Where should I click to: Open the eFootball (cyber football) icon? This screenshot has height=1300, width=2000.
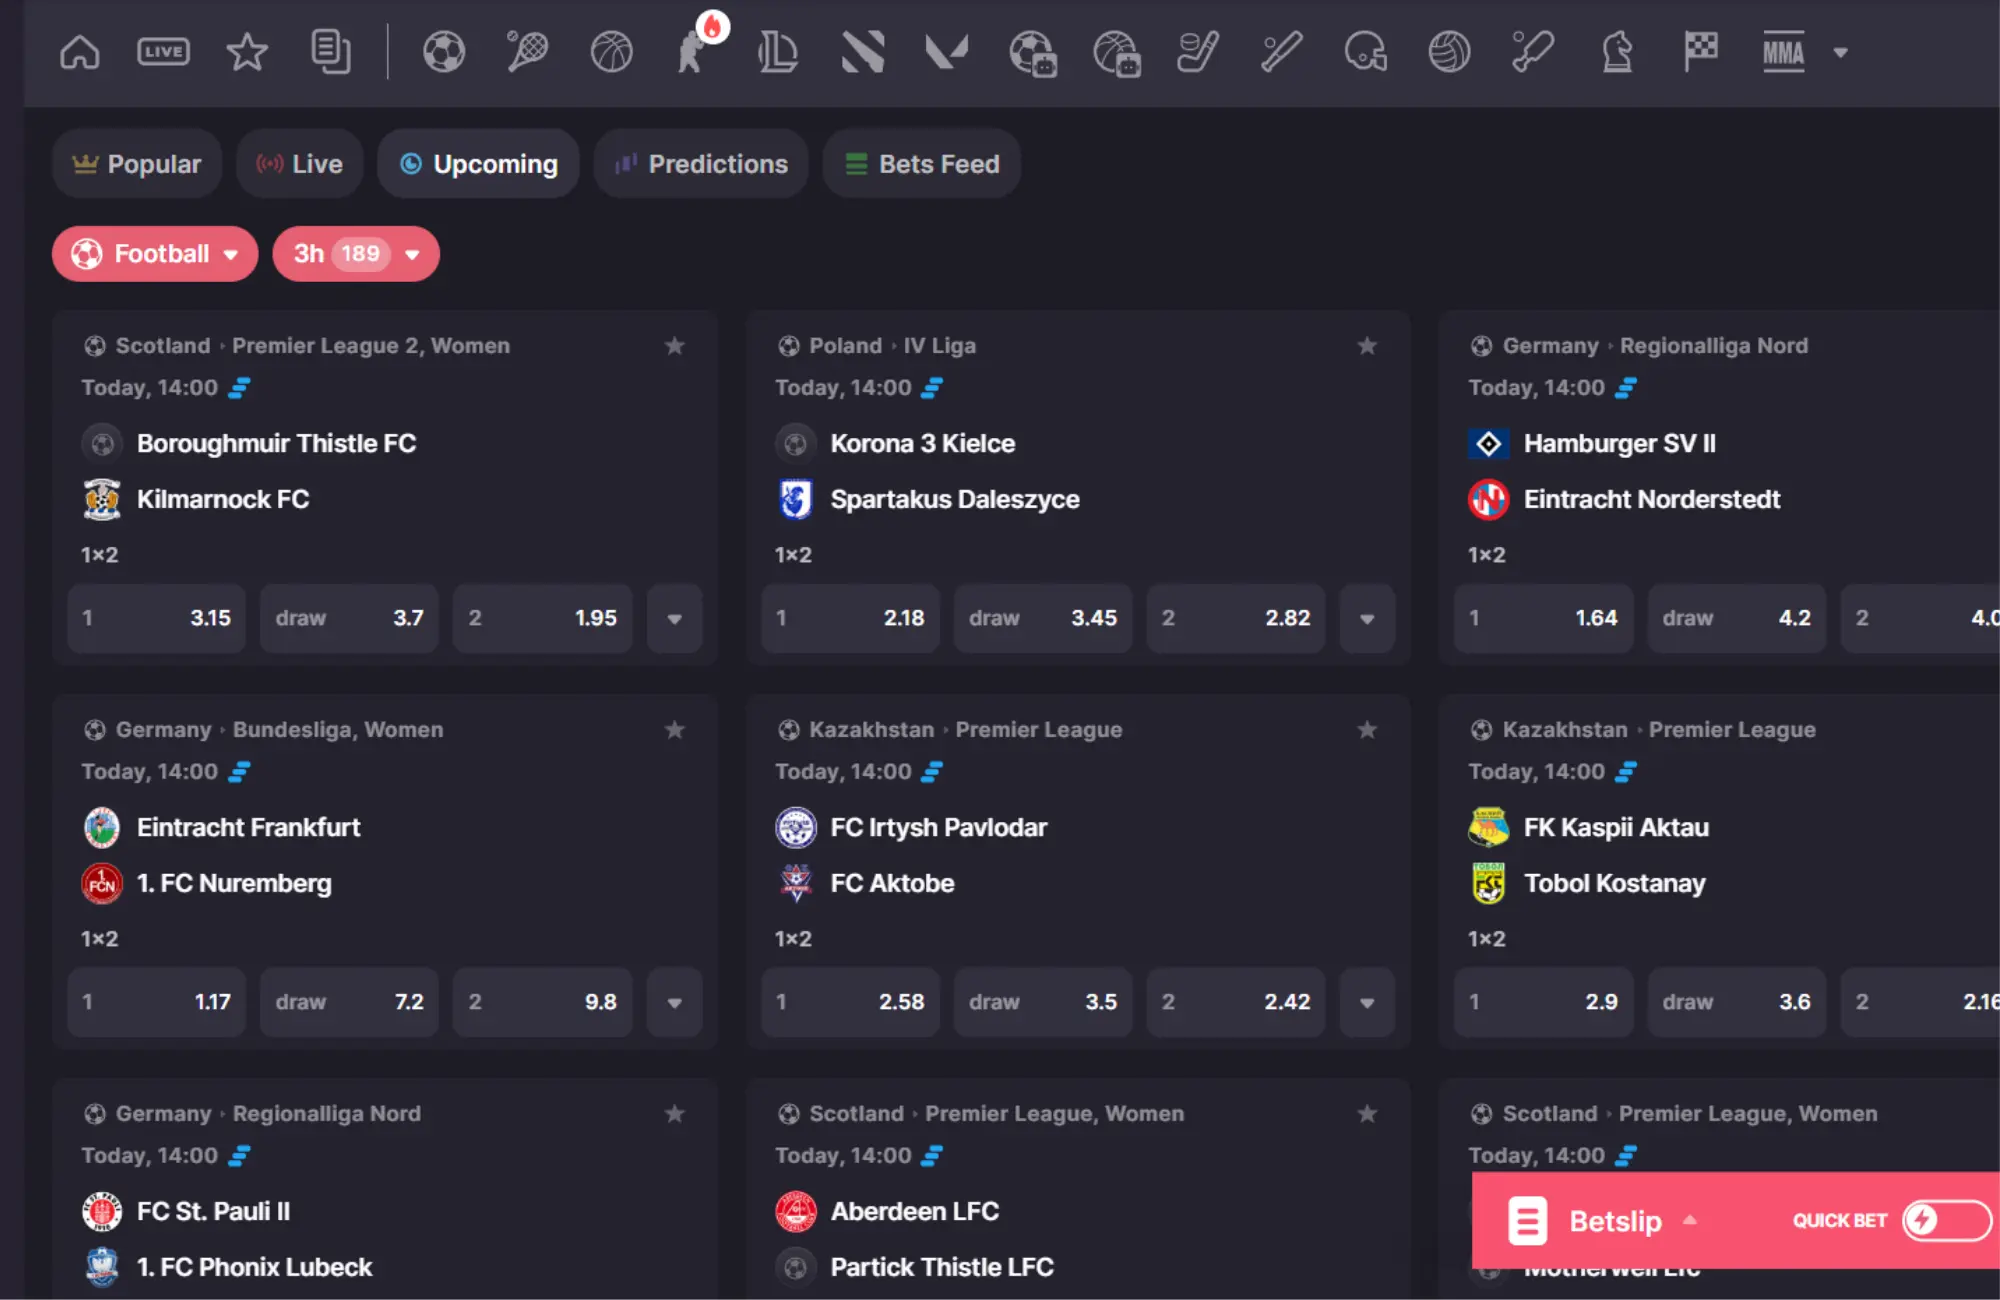1032,53
